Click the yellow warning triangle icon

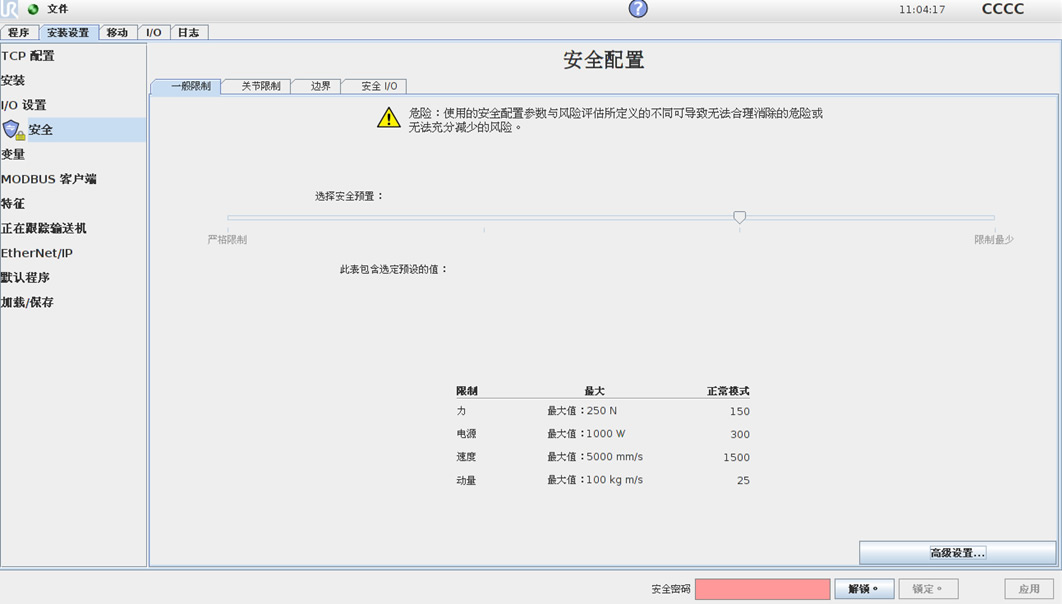[x=389, y=118]
